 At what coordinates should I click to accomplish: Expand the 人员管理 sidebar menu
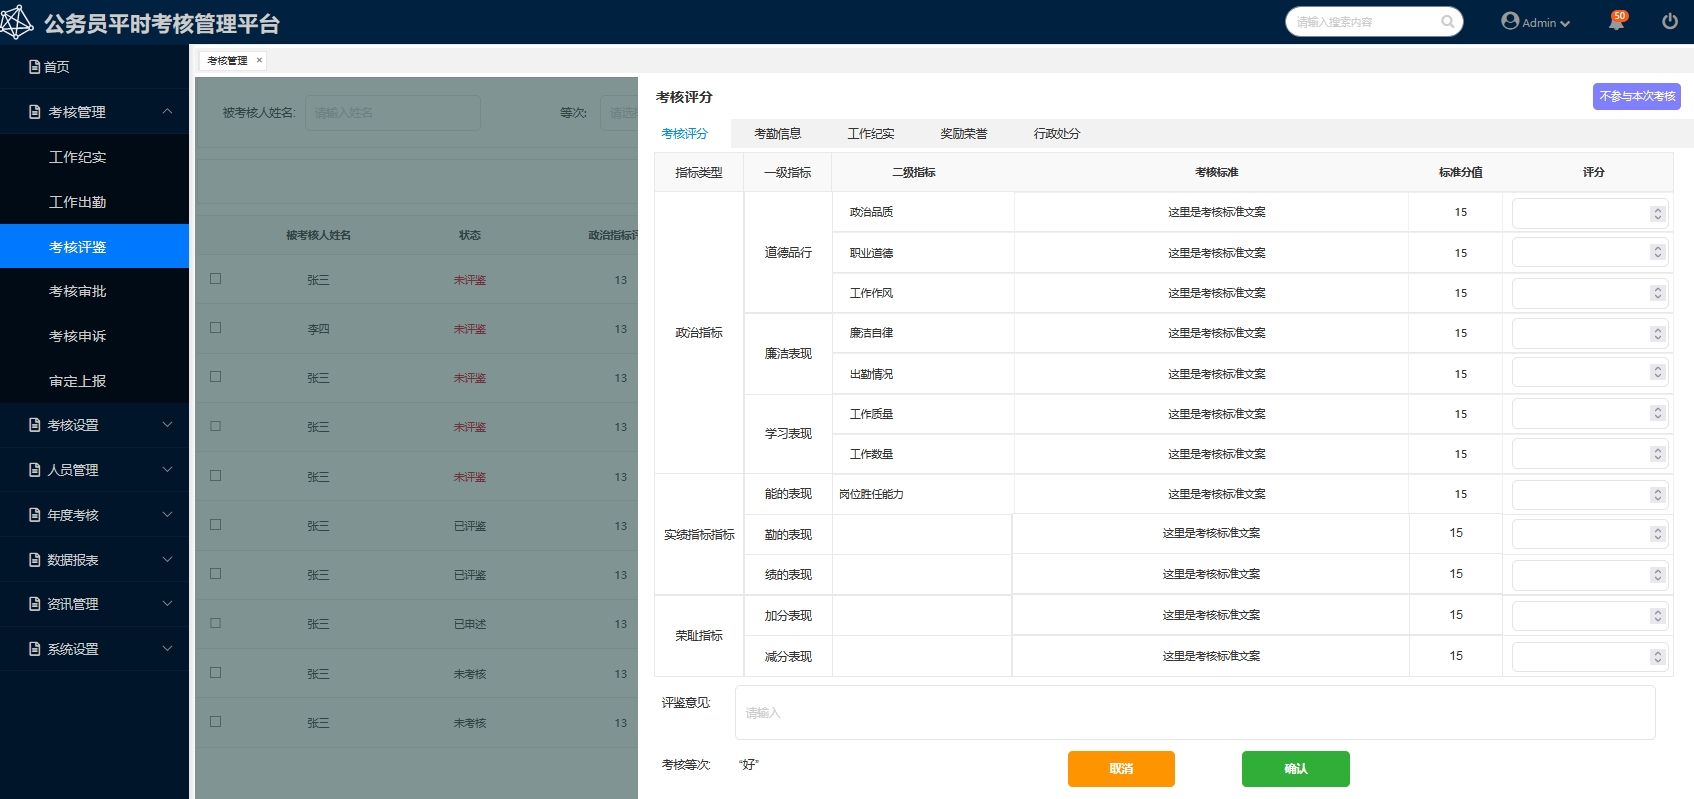[167, 469]
